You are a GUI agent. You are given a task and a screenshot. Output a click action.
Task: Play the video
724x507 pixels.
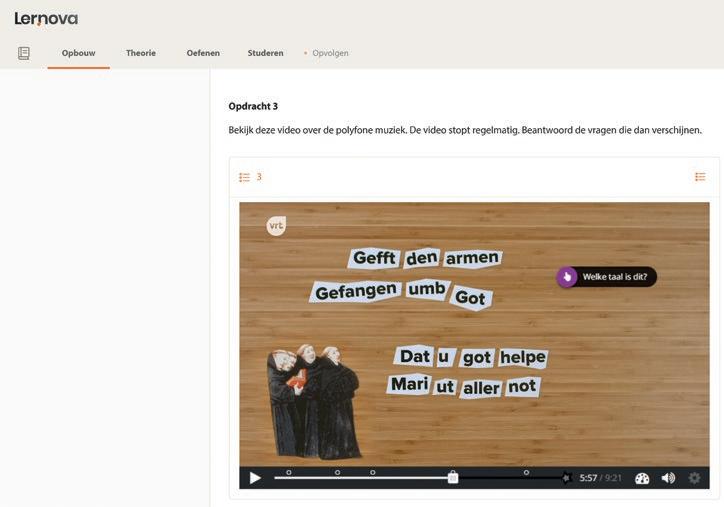pos(255,478)
